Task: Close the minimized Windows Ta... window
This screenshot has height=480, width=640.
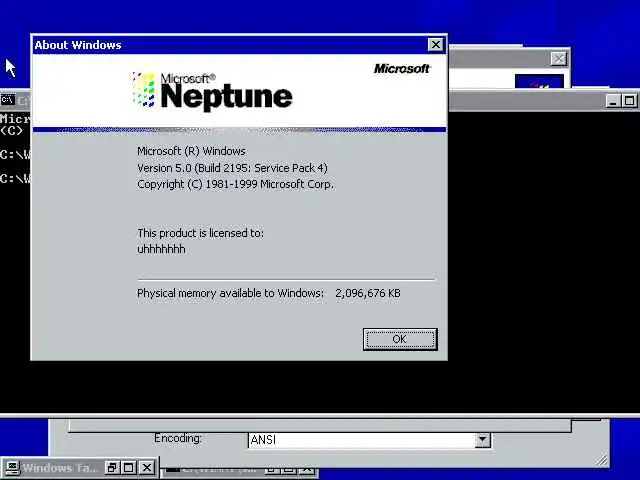Action: (x=147, y=467)
